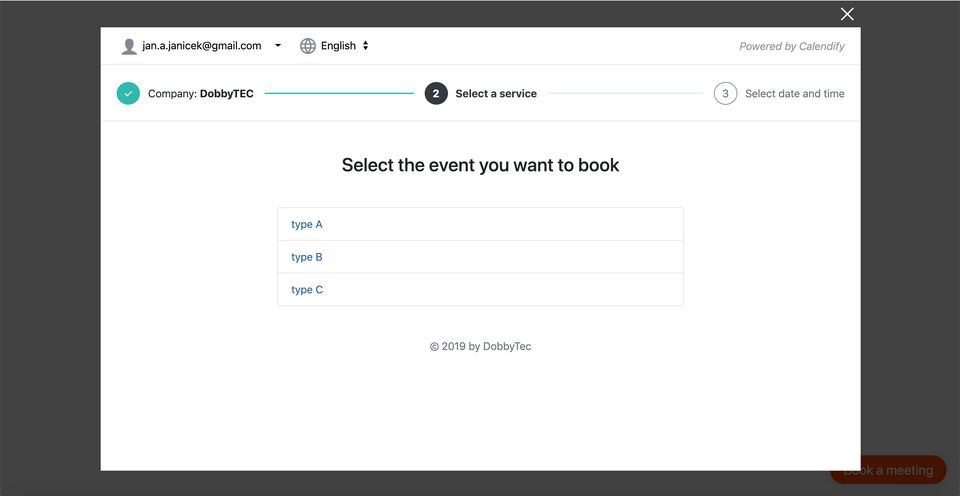
Task: Jump to the Select date and time step
Action: pyautogui.click(x=795, y=94)
